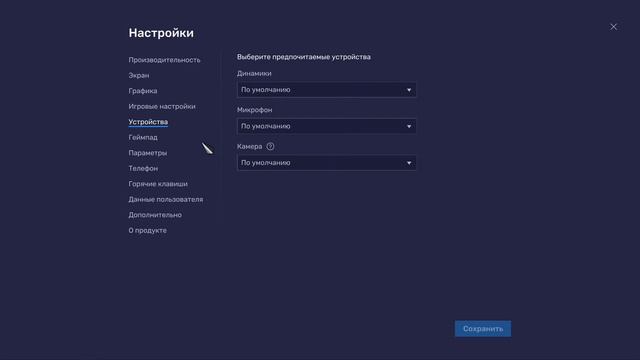Viewport: 640px width, 360px height.
Task: Click the Микрофон label
Action: click(254, 110)
